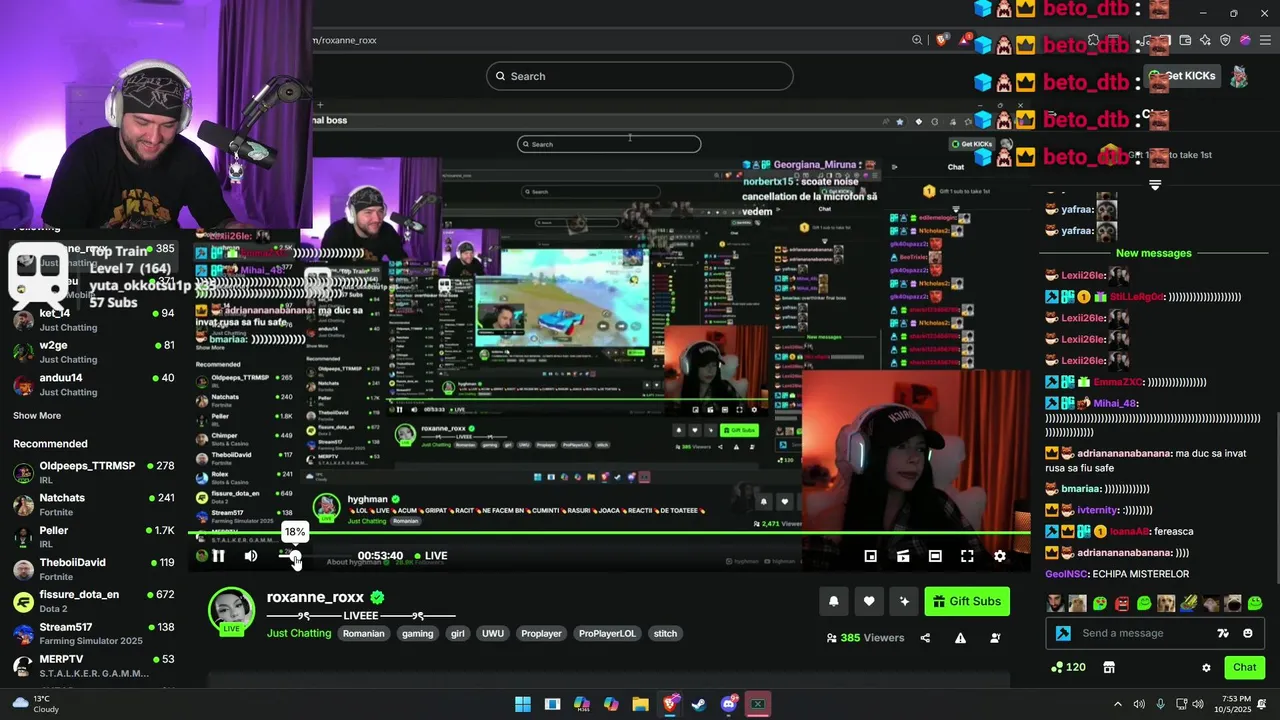Open the emote picker smiley icon
The image size is (1280, 720).
1248,633
